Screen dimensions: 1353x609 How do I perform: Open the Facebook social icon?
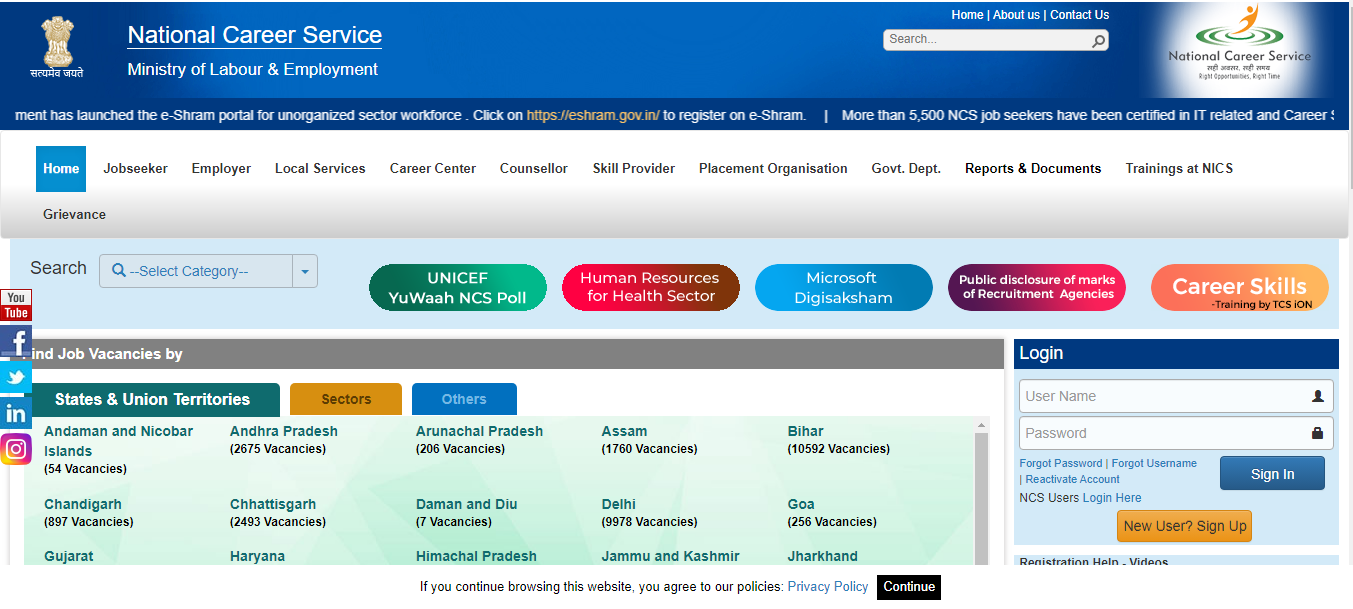16,342
